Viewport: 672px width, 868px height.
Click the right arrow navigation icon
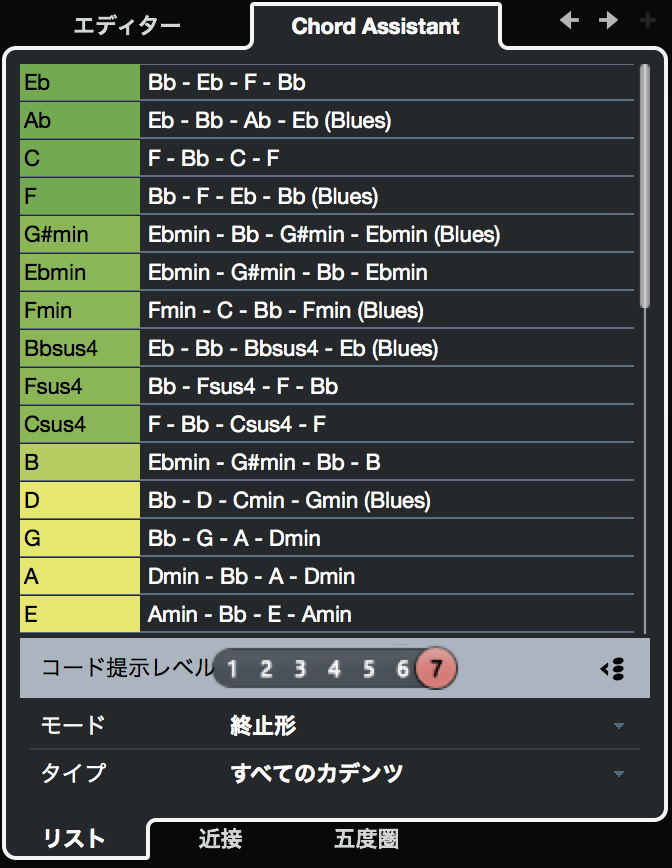pyautogui.click(x=608, y=21)
